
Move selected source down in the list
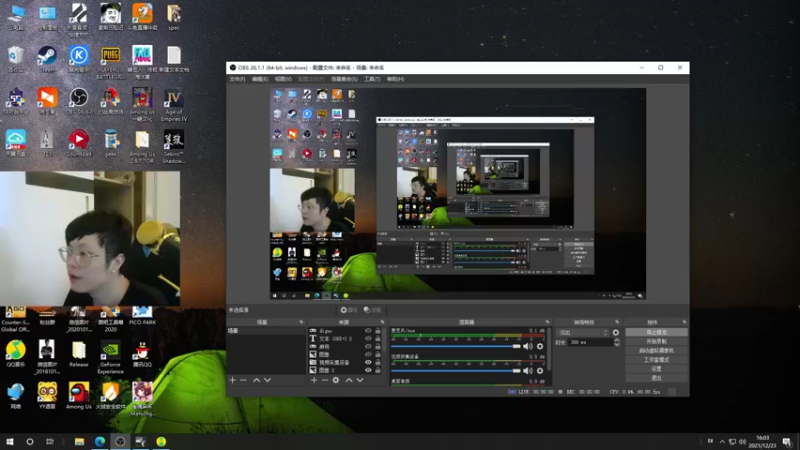360,380
